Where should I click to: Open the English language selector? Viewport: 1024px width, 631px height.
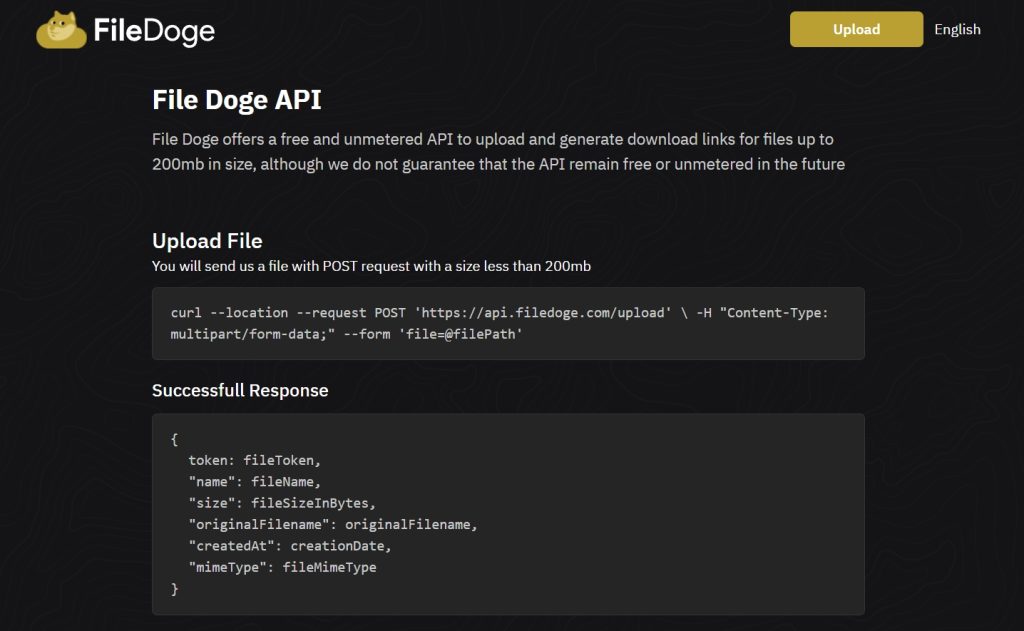click(x=957, y=29)
